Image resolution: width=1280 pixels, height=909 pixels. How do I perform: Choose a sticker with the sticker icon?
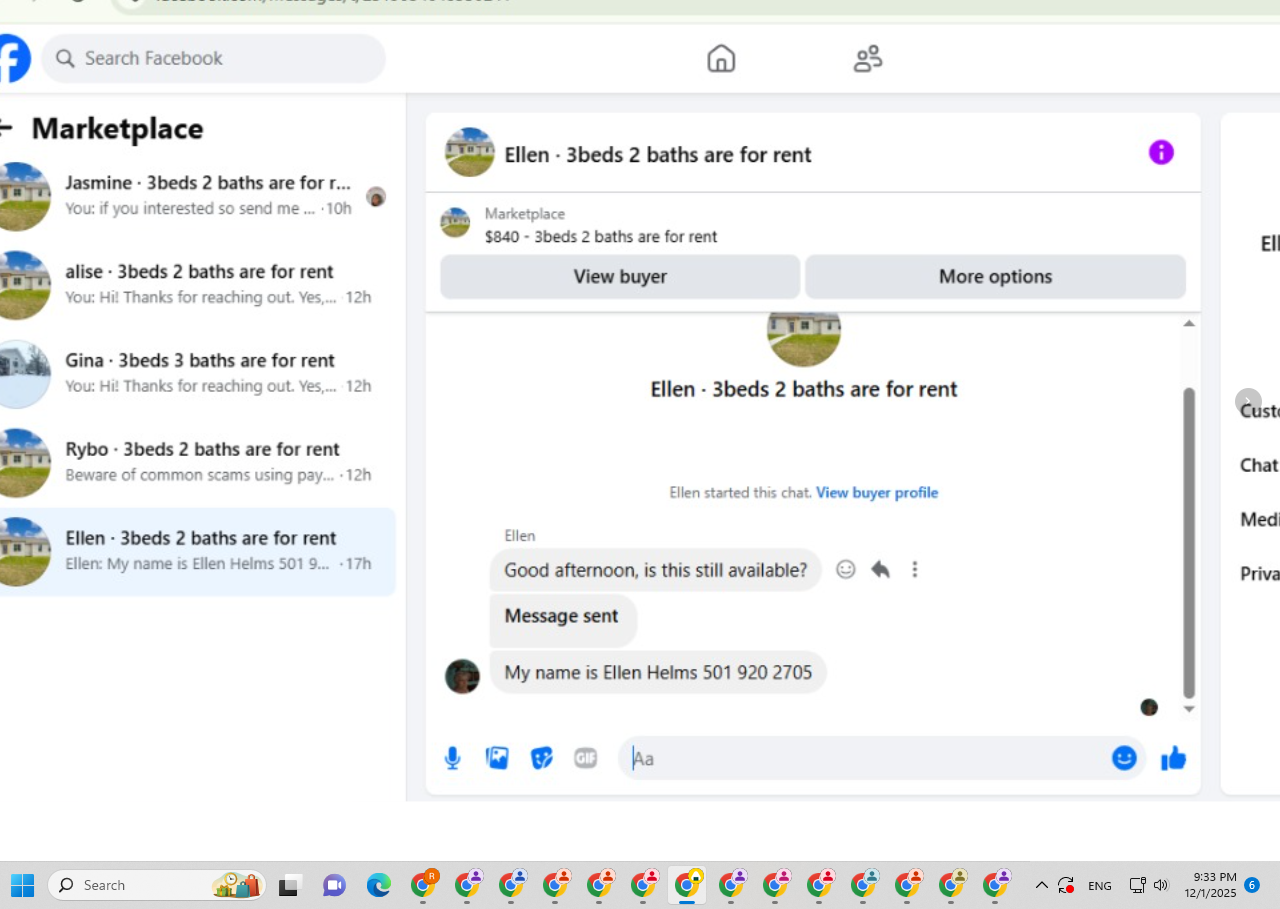point(541,759)
